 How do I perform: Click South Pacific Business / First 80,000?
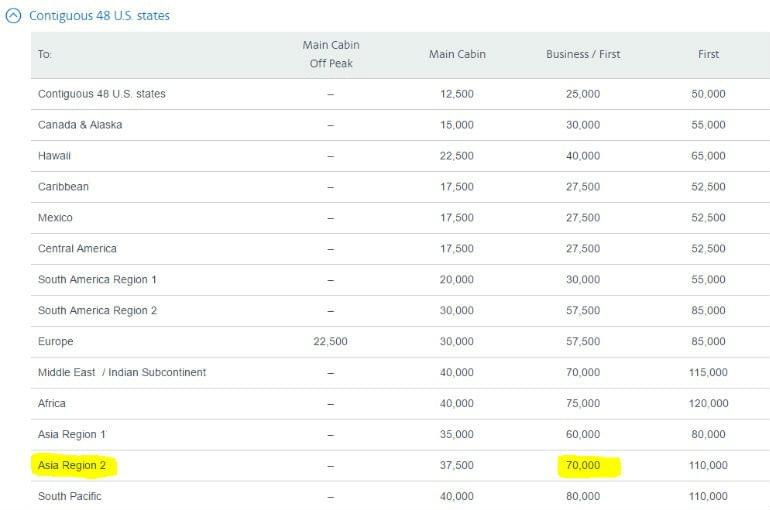(x=583, y=496)
